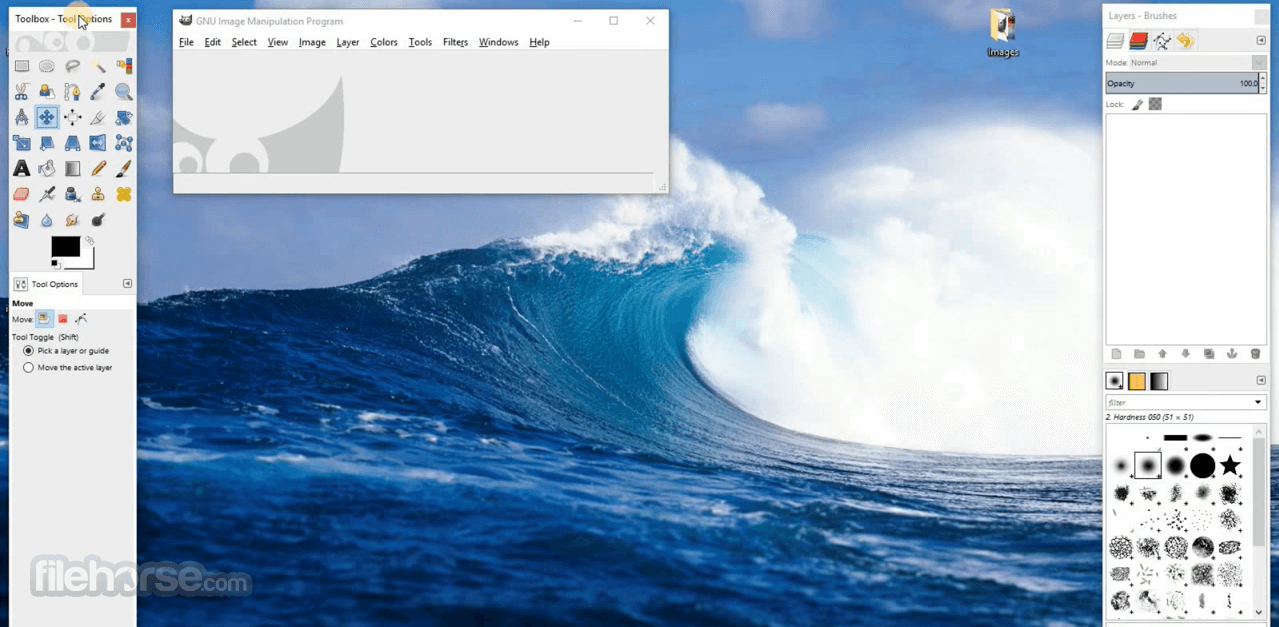Toggle the lock alpha channel checkerboard icon
The image size is (1279, 627).
1155,104
